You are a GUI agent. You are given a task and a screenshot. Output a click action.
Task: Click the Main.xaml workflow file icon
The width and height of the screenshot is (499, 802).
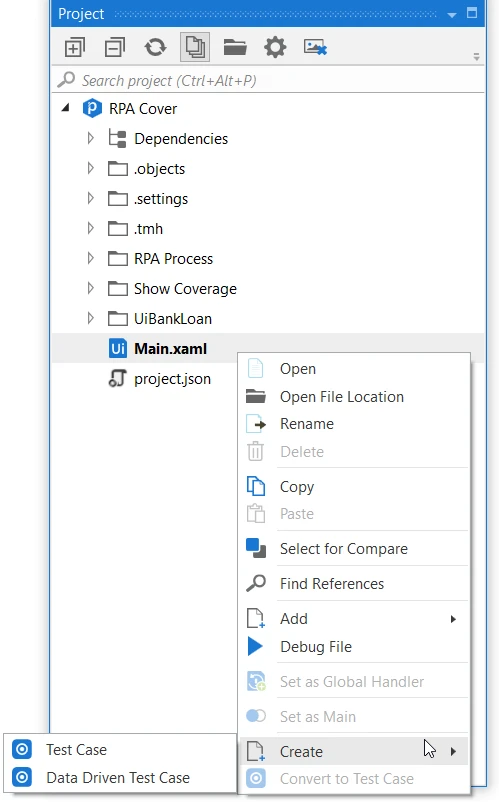point(118,349)
